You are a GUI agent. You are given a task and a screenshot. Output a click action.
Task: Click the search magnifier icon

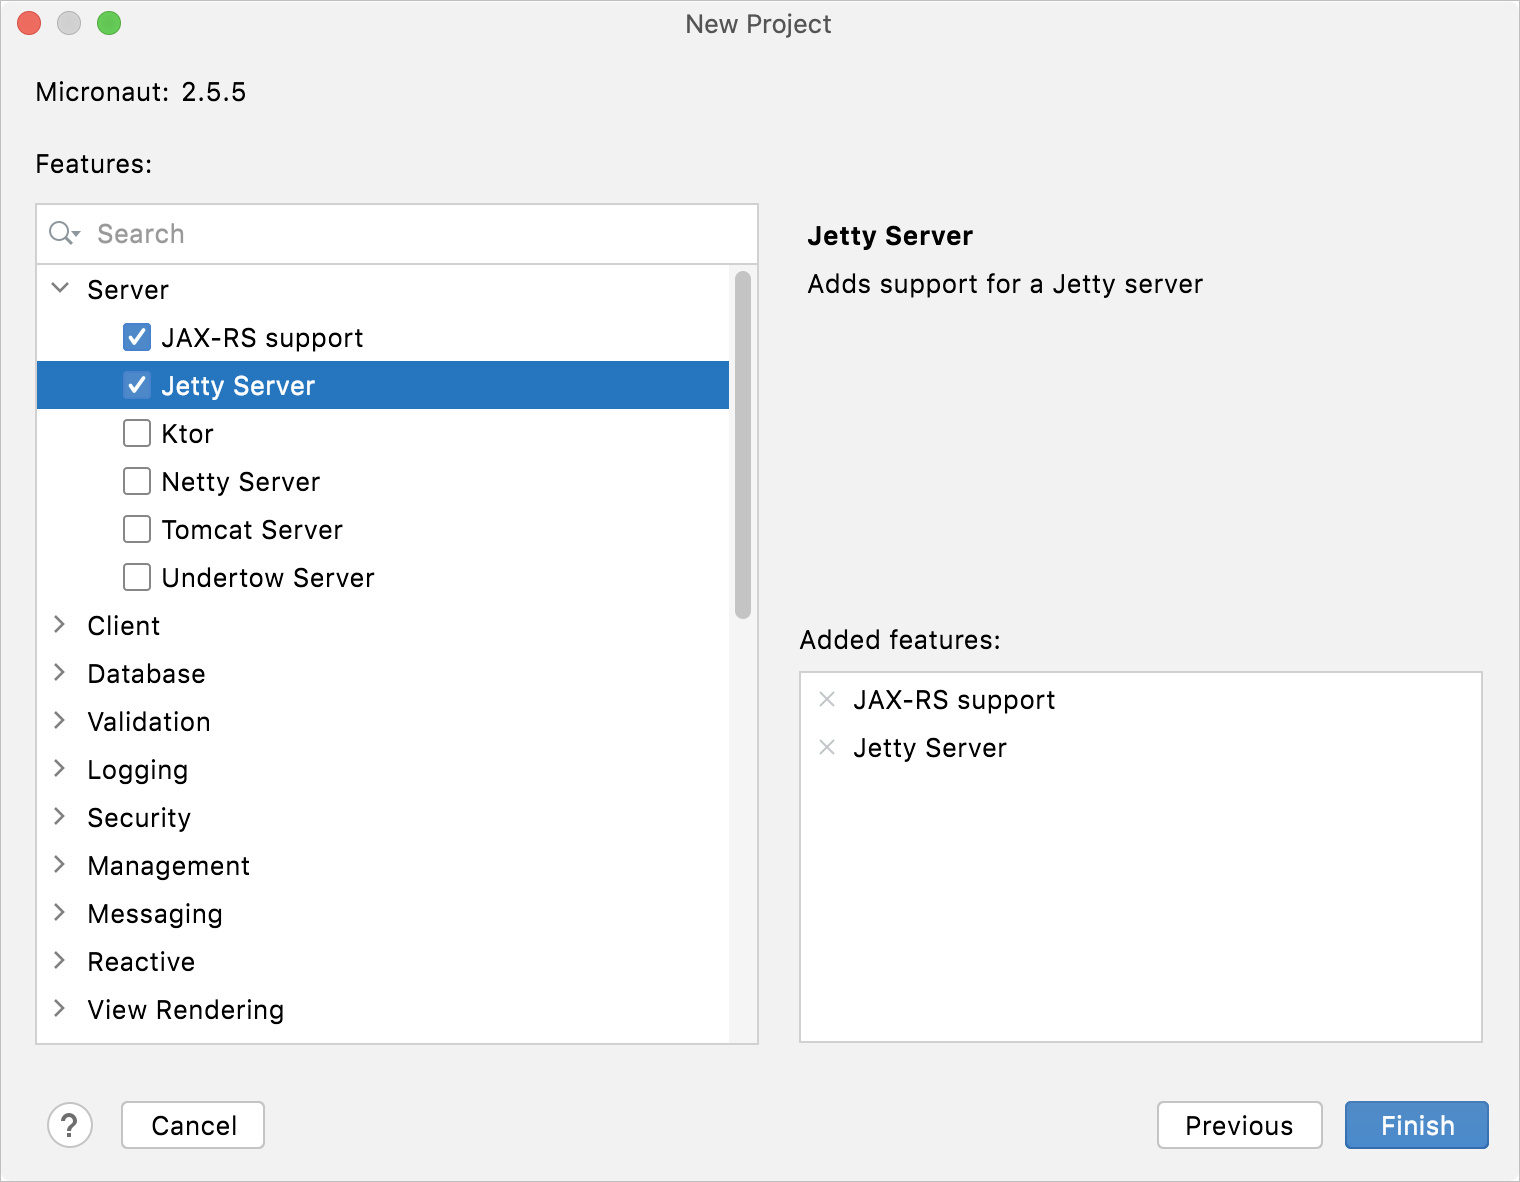(63, 233)
